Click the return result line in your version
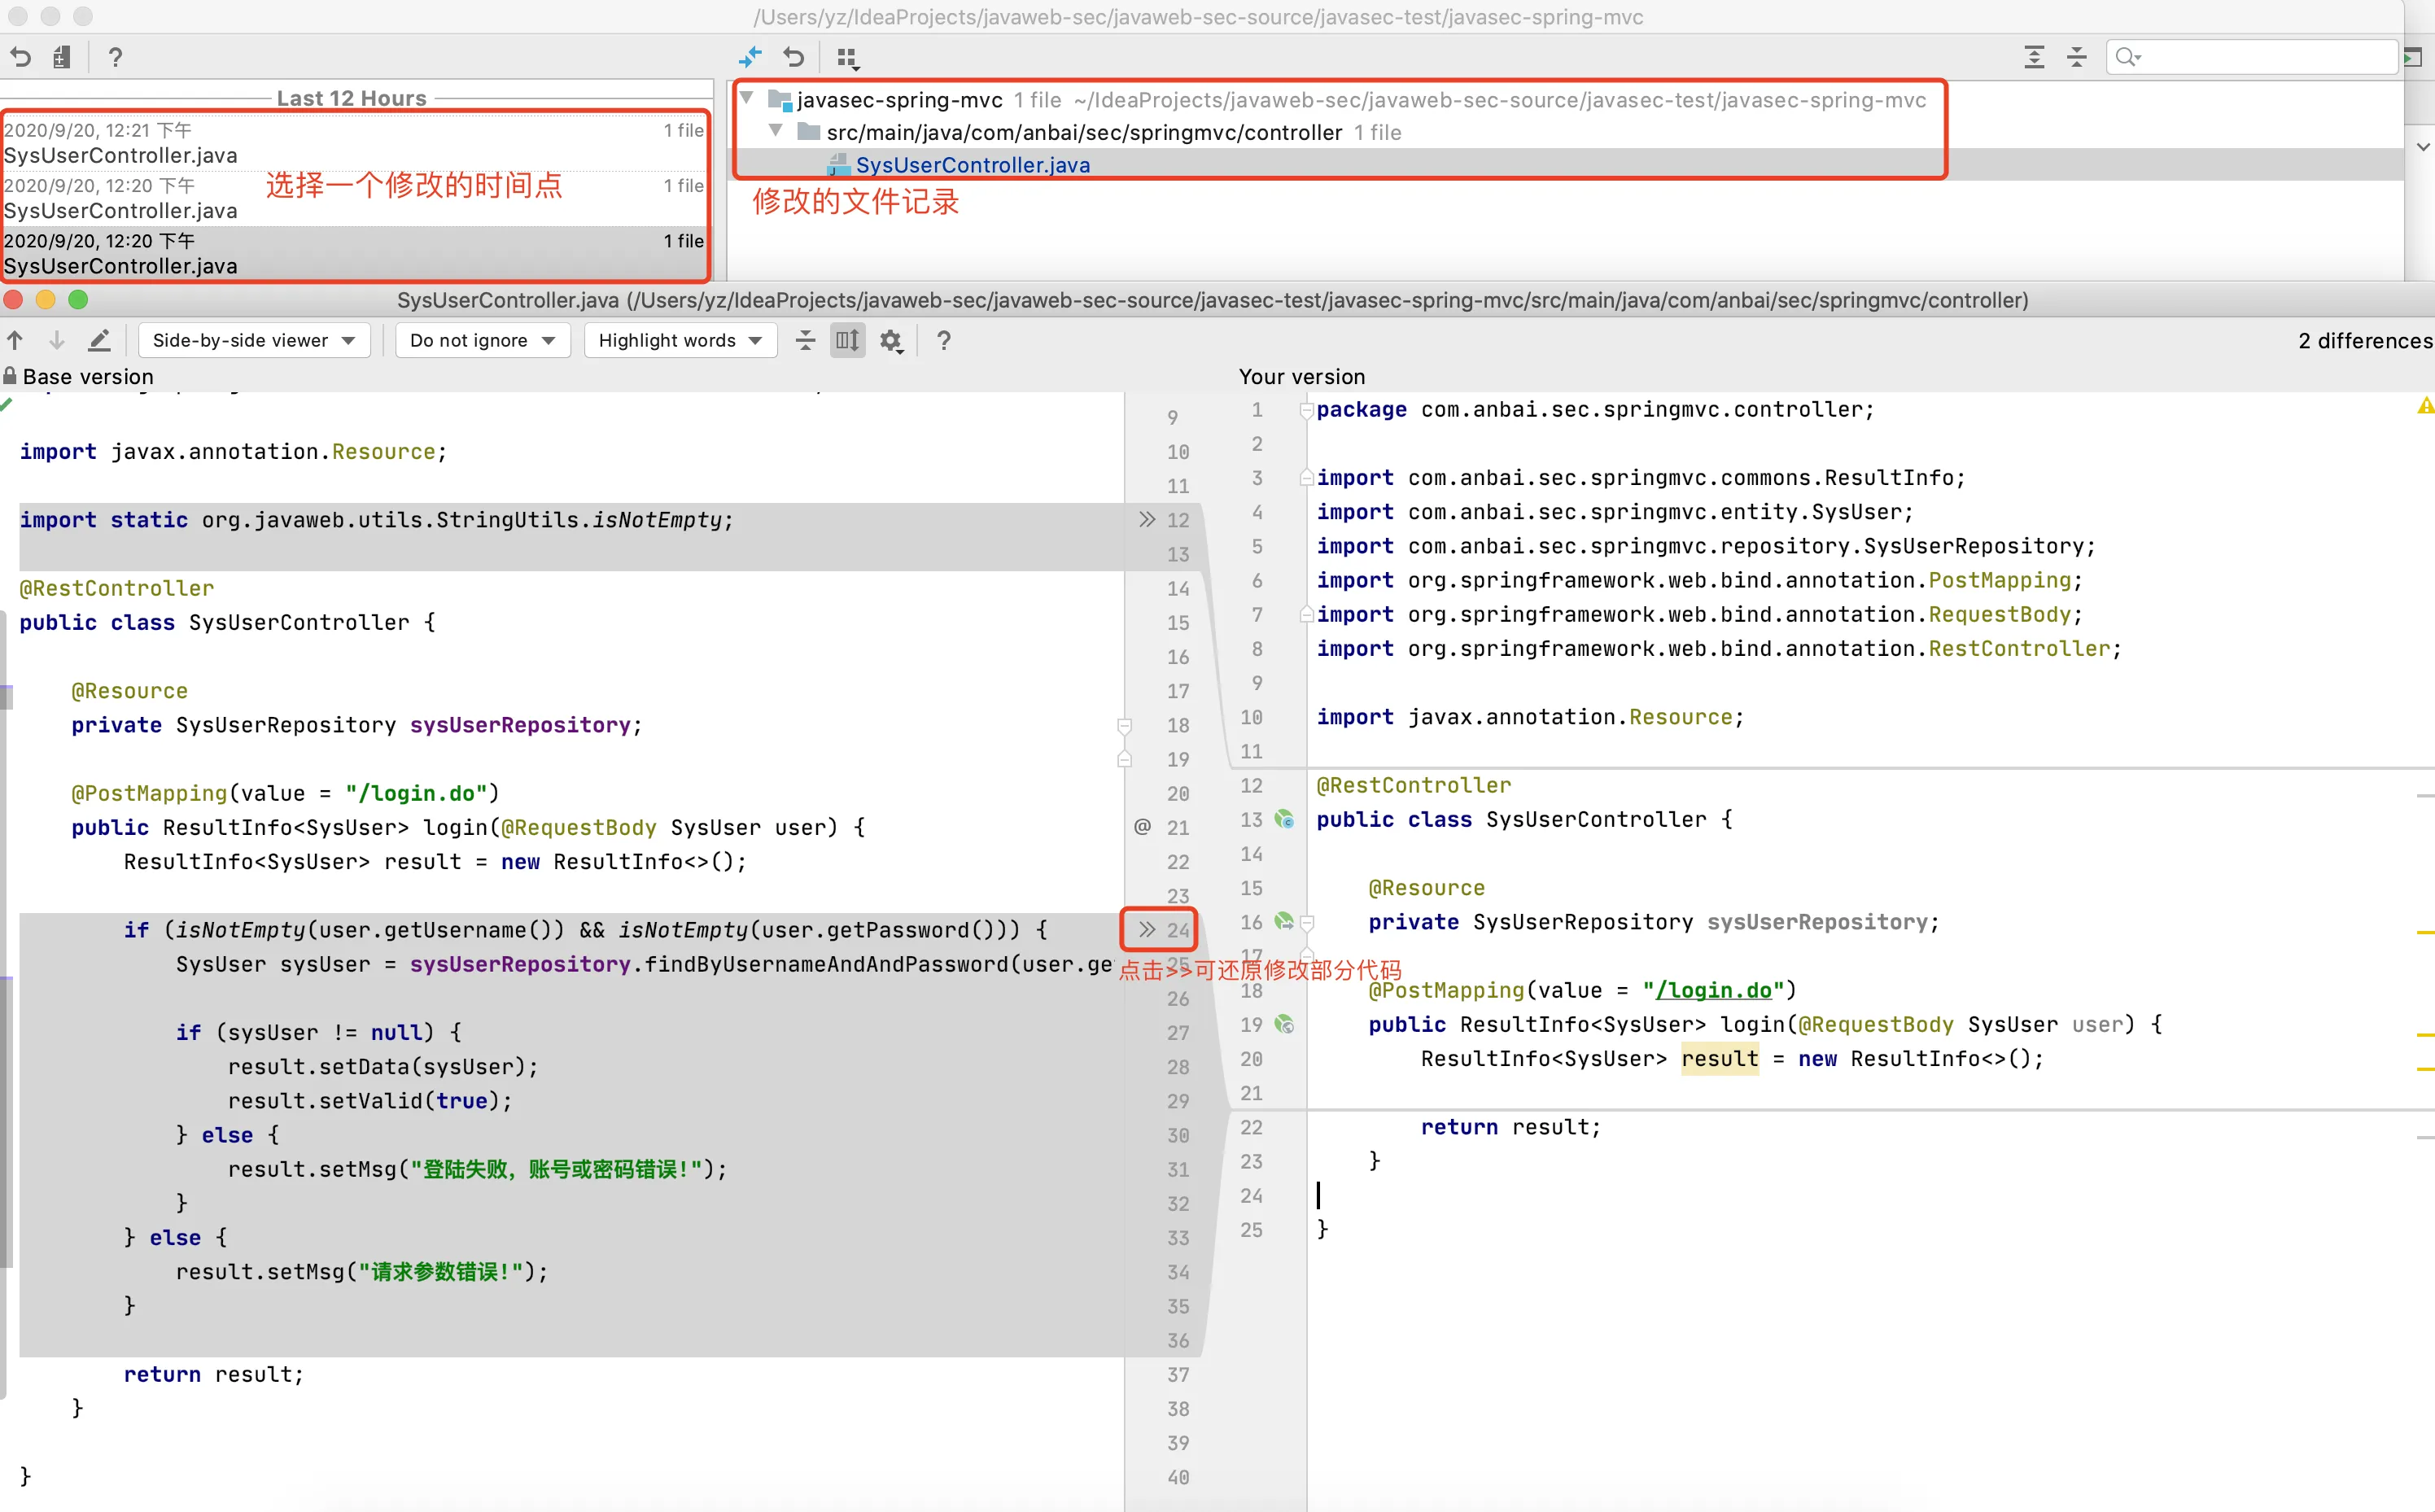This screenshot has height=1512, width=2435. pyautogui.click(x=1511, y=1127)
